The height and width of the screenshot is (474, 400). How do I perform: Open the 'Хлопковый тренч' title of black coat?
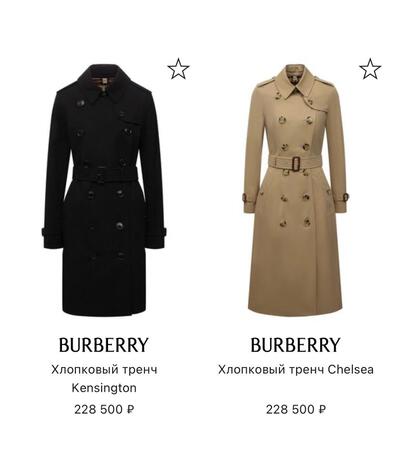point(104,370)
